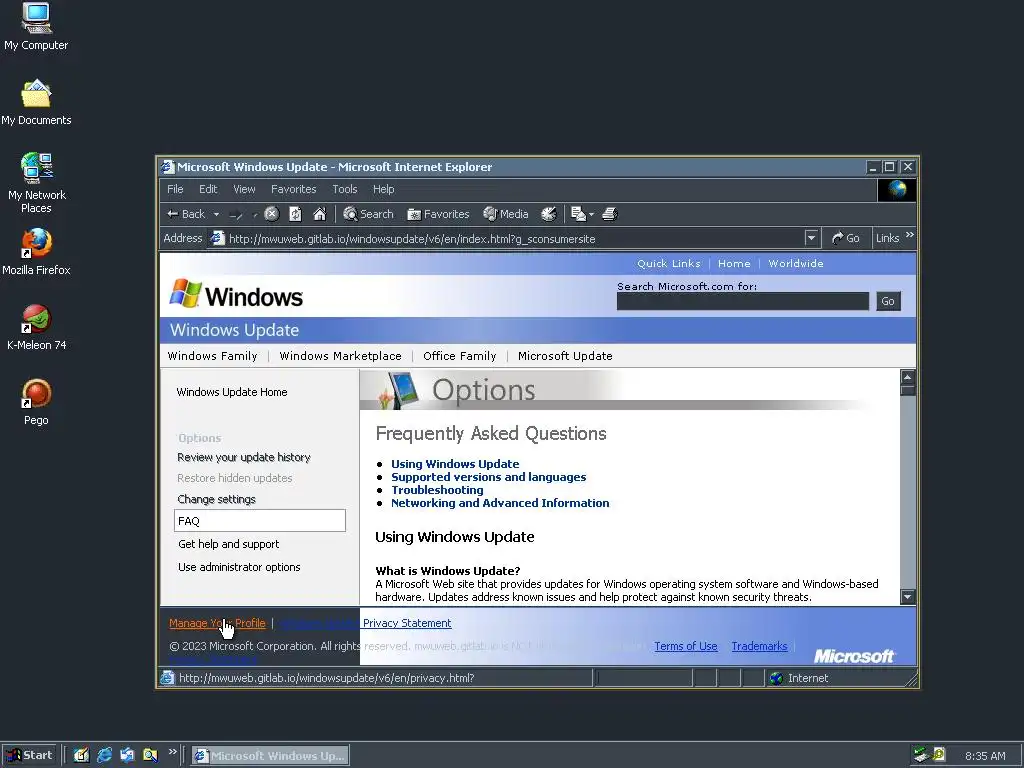The height and width of the screenshot is (768, 1024).
Task: Click the Microsoft Windows Update taskbar button
Action: (x=270, y=756)
